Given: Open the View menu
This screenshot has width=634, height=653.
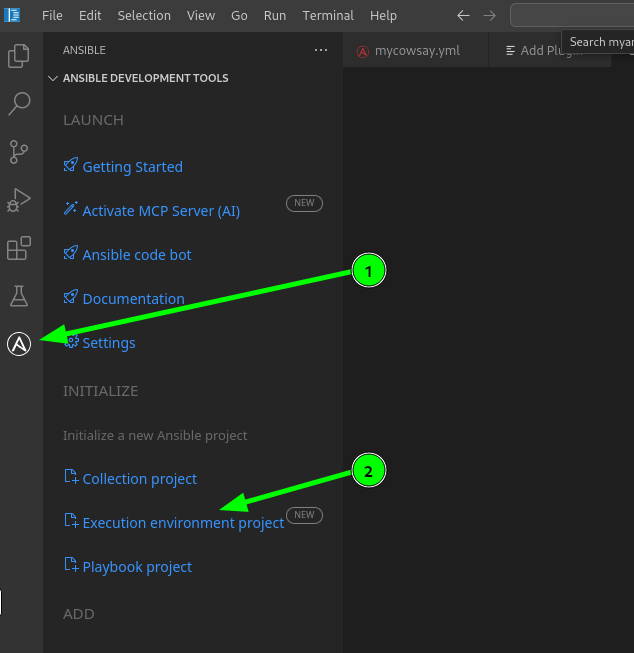Looking at the screenshot, I should (201, 16).
